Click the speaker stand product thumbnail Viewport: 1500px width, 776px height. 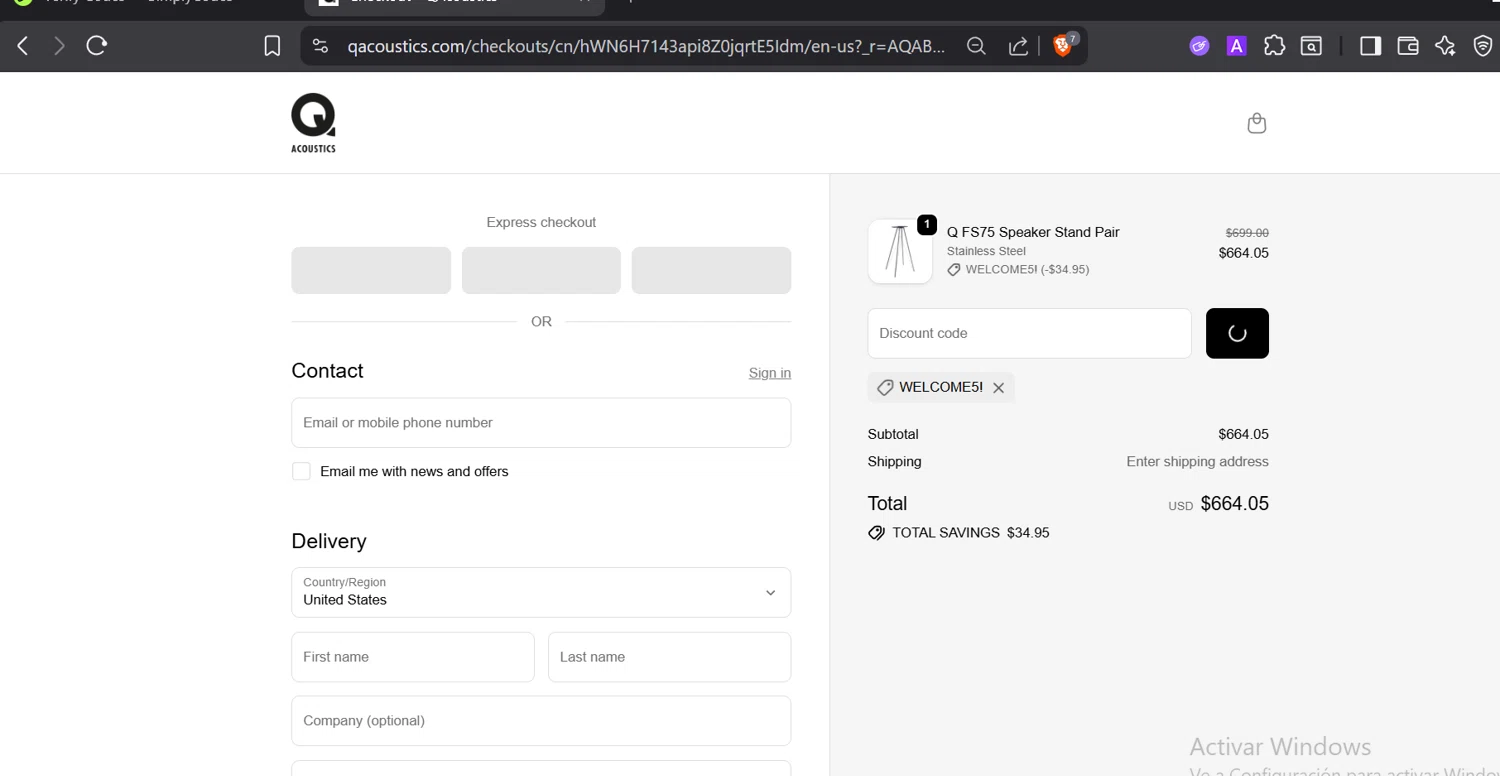point(900,252)
